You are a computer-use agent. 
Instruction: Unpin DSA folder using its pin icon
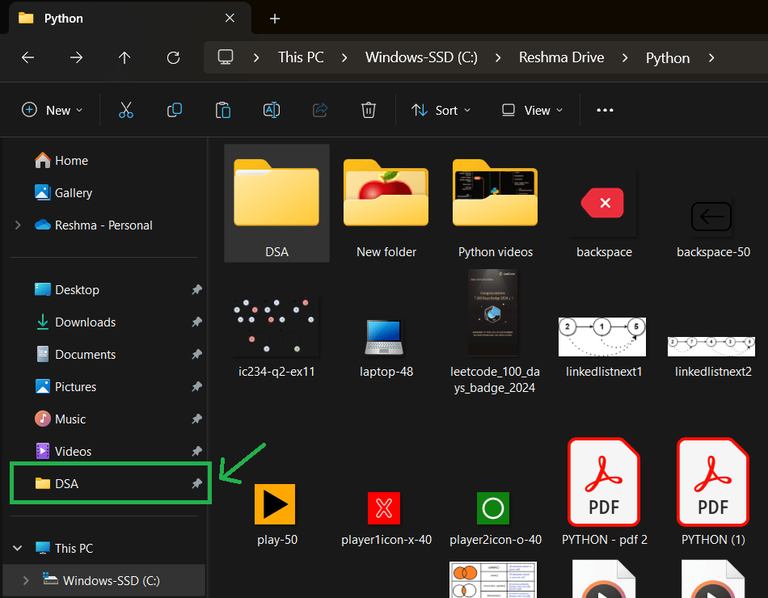click(197, 484)
